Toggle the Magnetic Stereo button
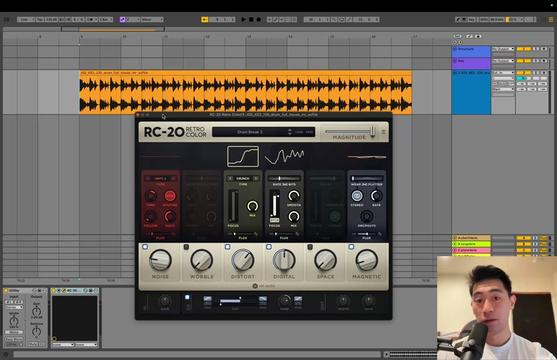The width and height of the screenshot is (557, 360). coord(357,195)
